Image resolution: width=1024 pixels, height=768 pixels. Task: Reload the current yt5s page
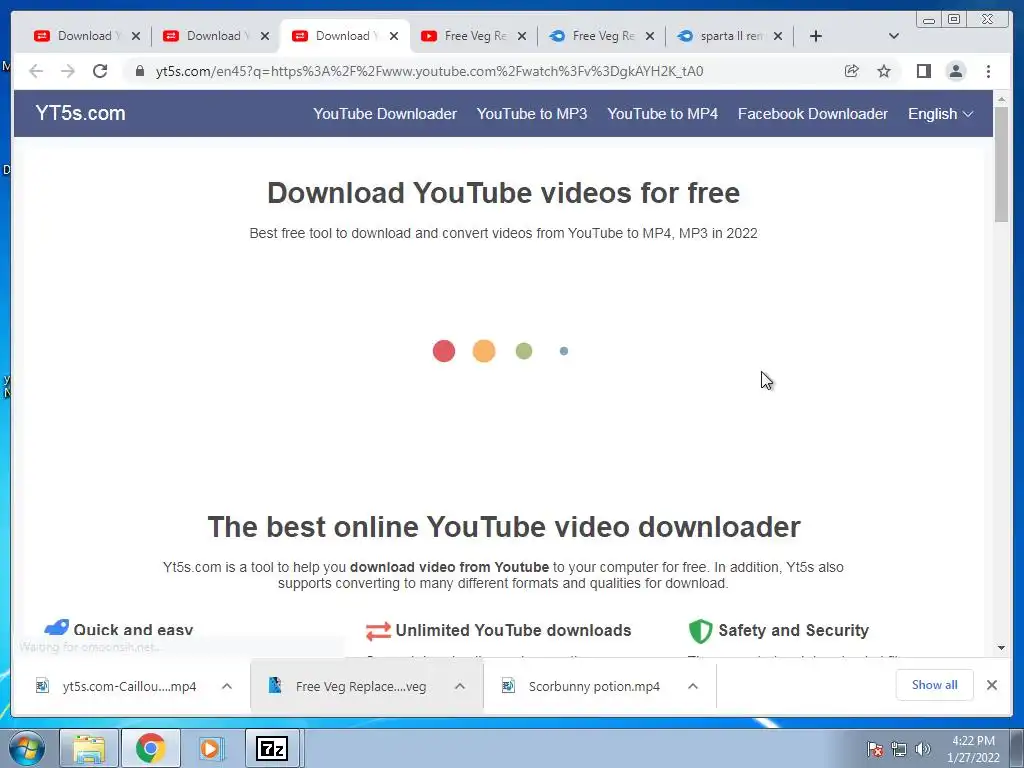100,71
